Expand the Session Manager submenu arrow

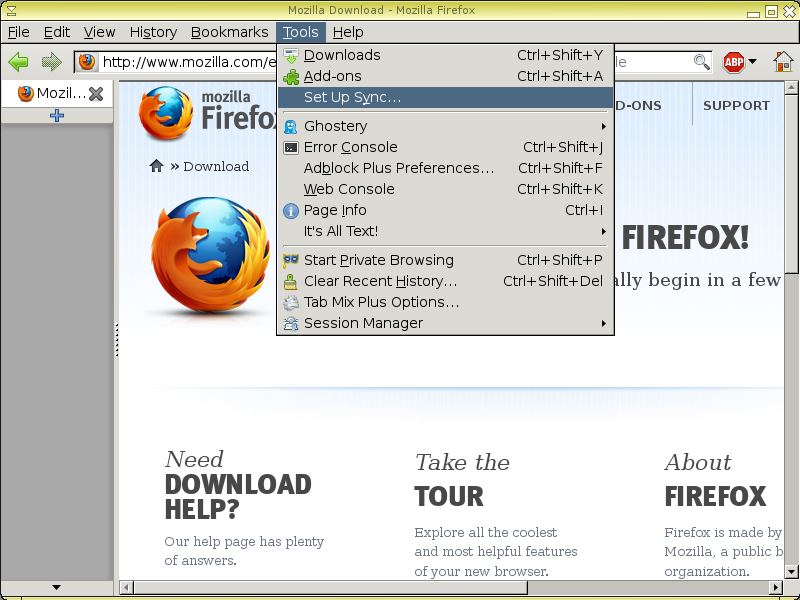pos(604,323)
